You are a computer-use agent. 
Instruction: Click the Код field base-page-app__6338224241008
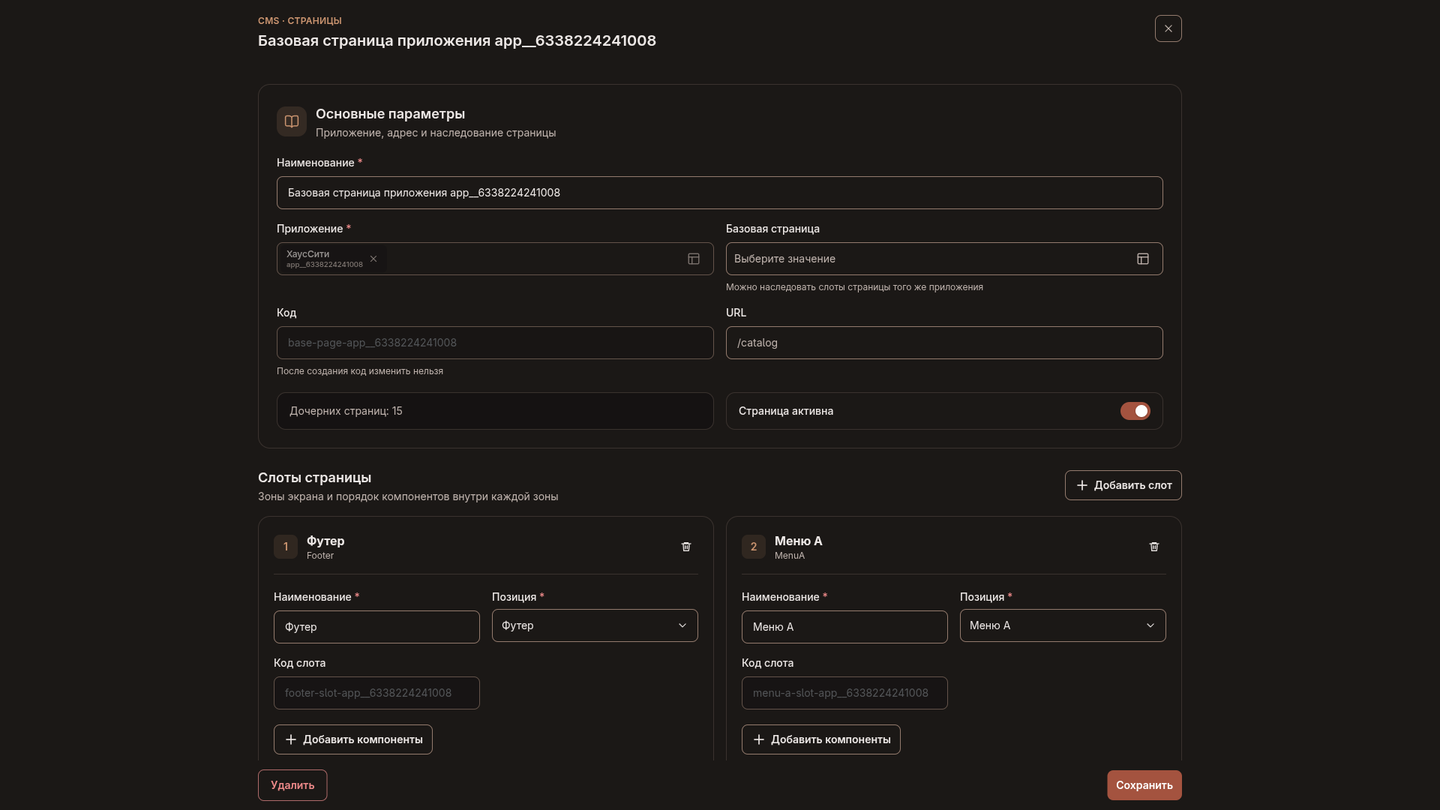[495, 343]
